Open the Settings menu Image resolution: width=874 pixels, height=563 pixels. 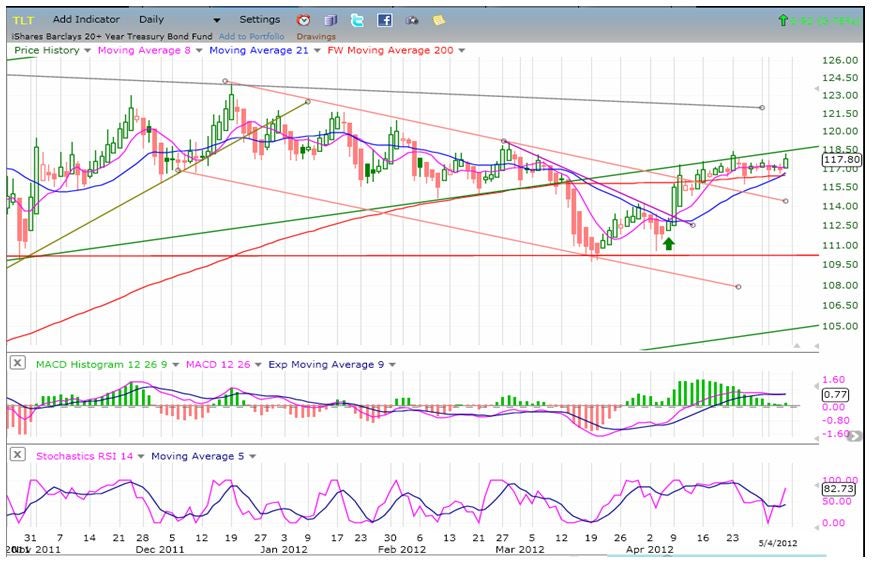[x=260, y=20]
